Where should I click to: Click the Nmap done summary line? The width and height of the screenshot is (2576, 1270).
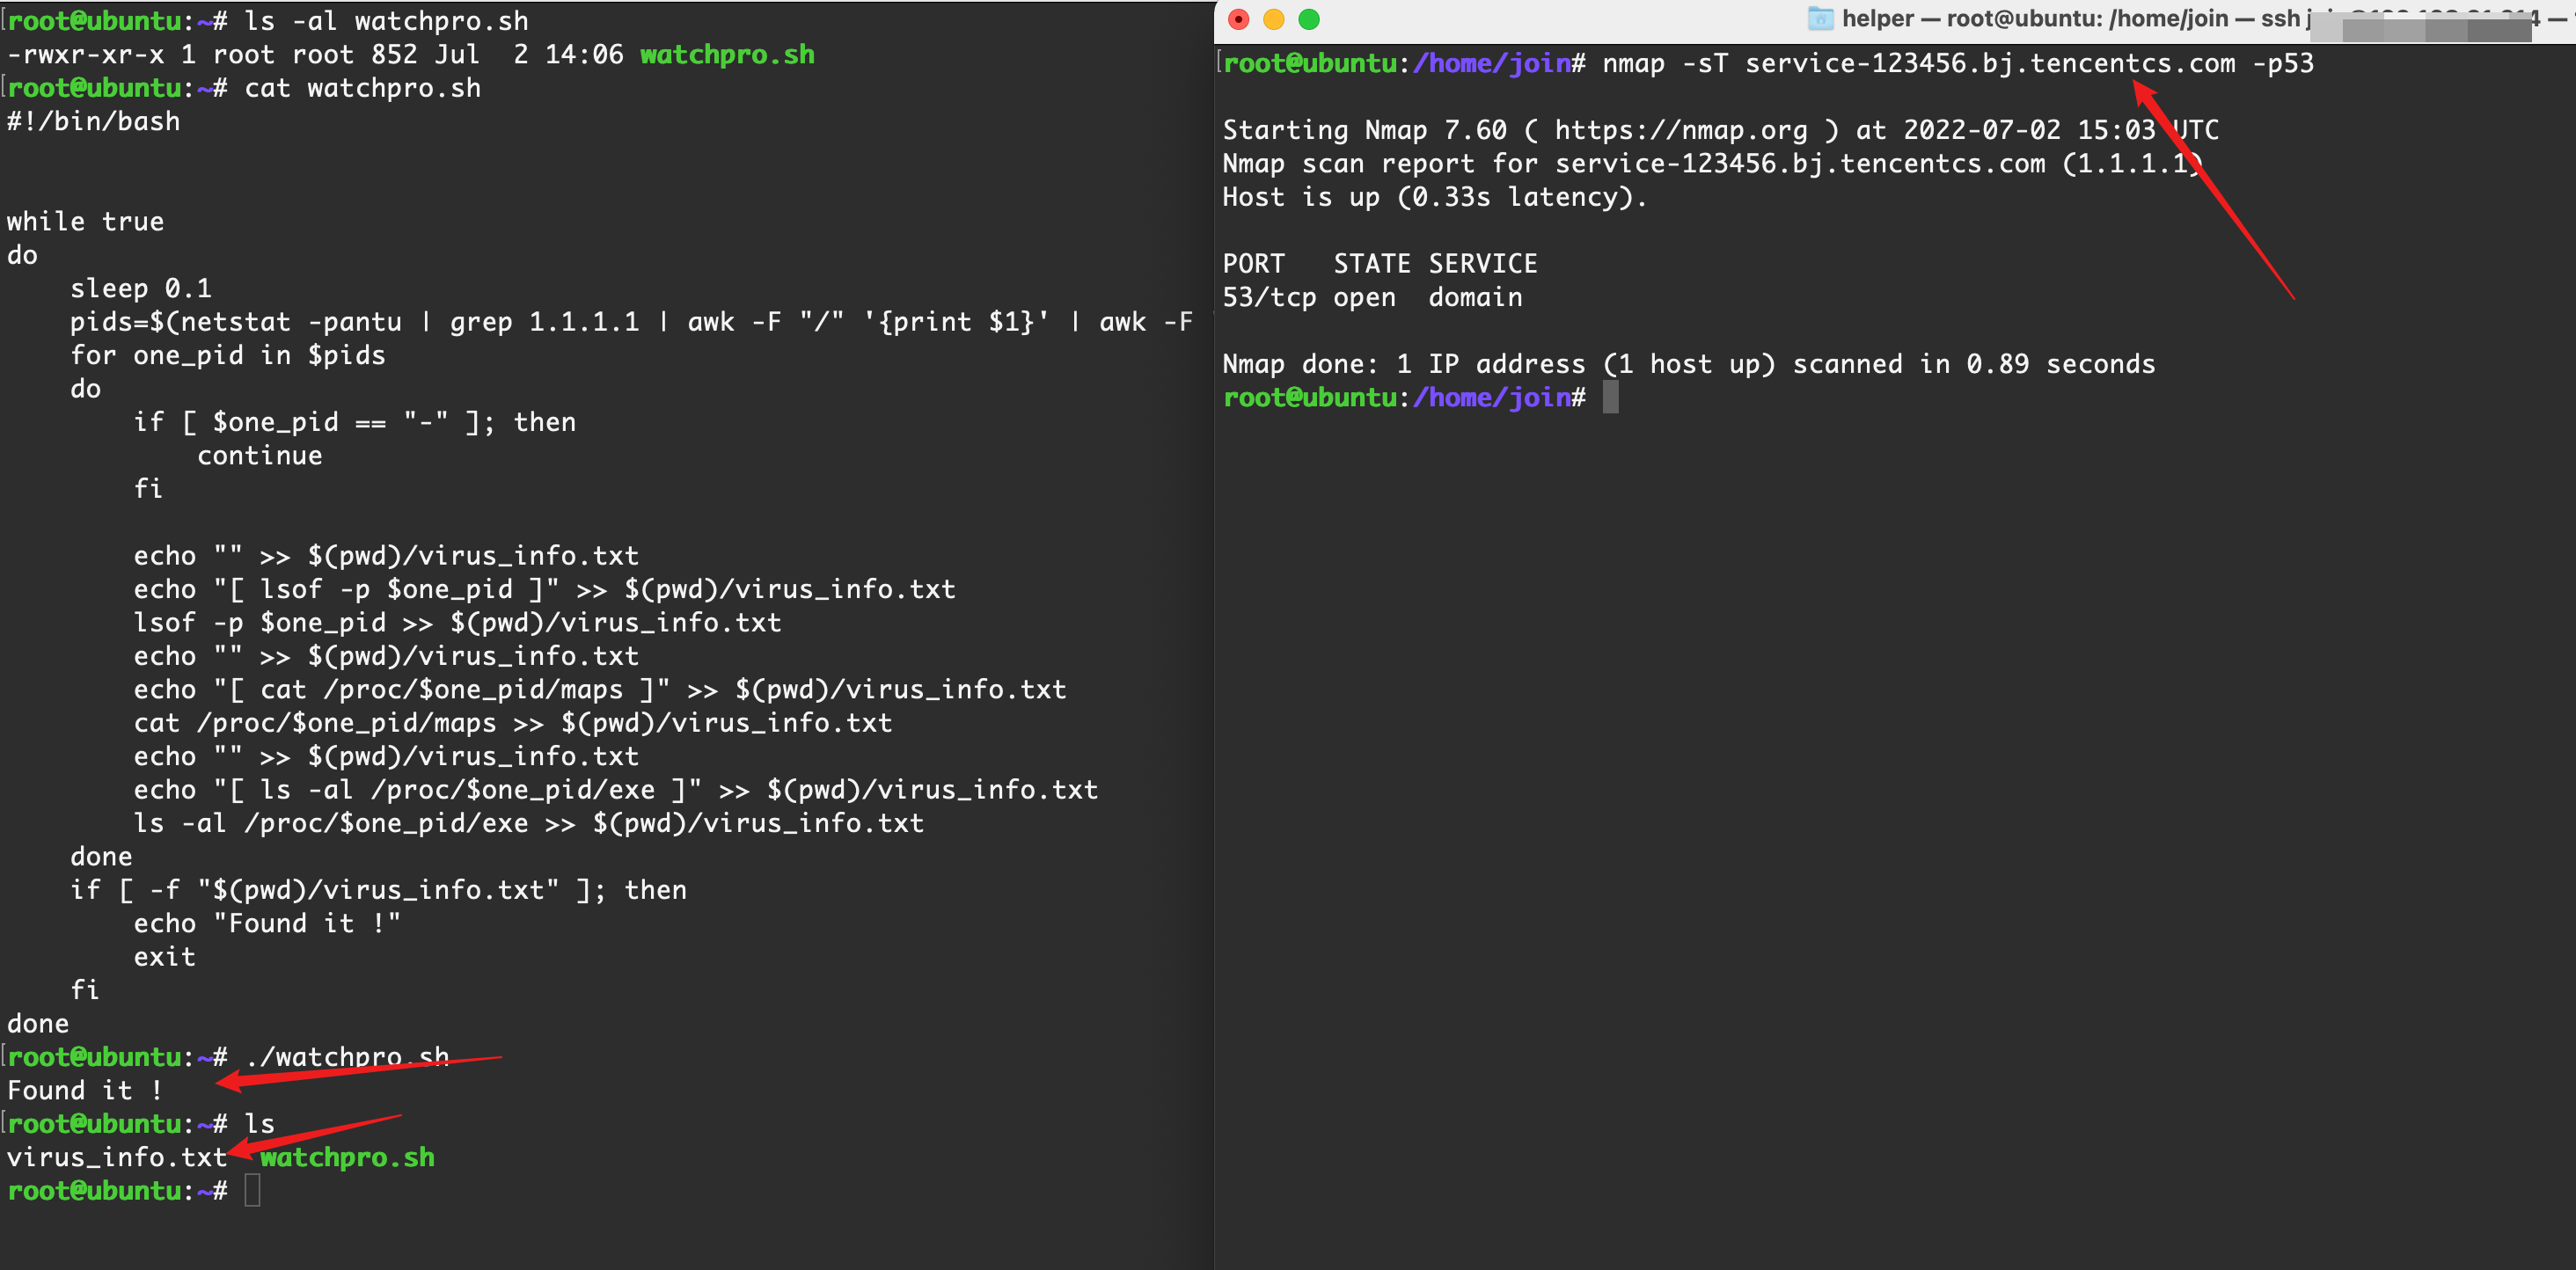(1688, 364)
